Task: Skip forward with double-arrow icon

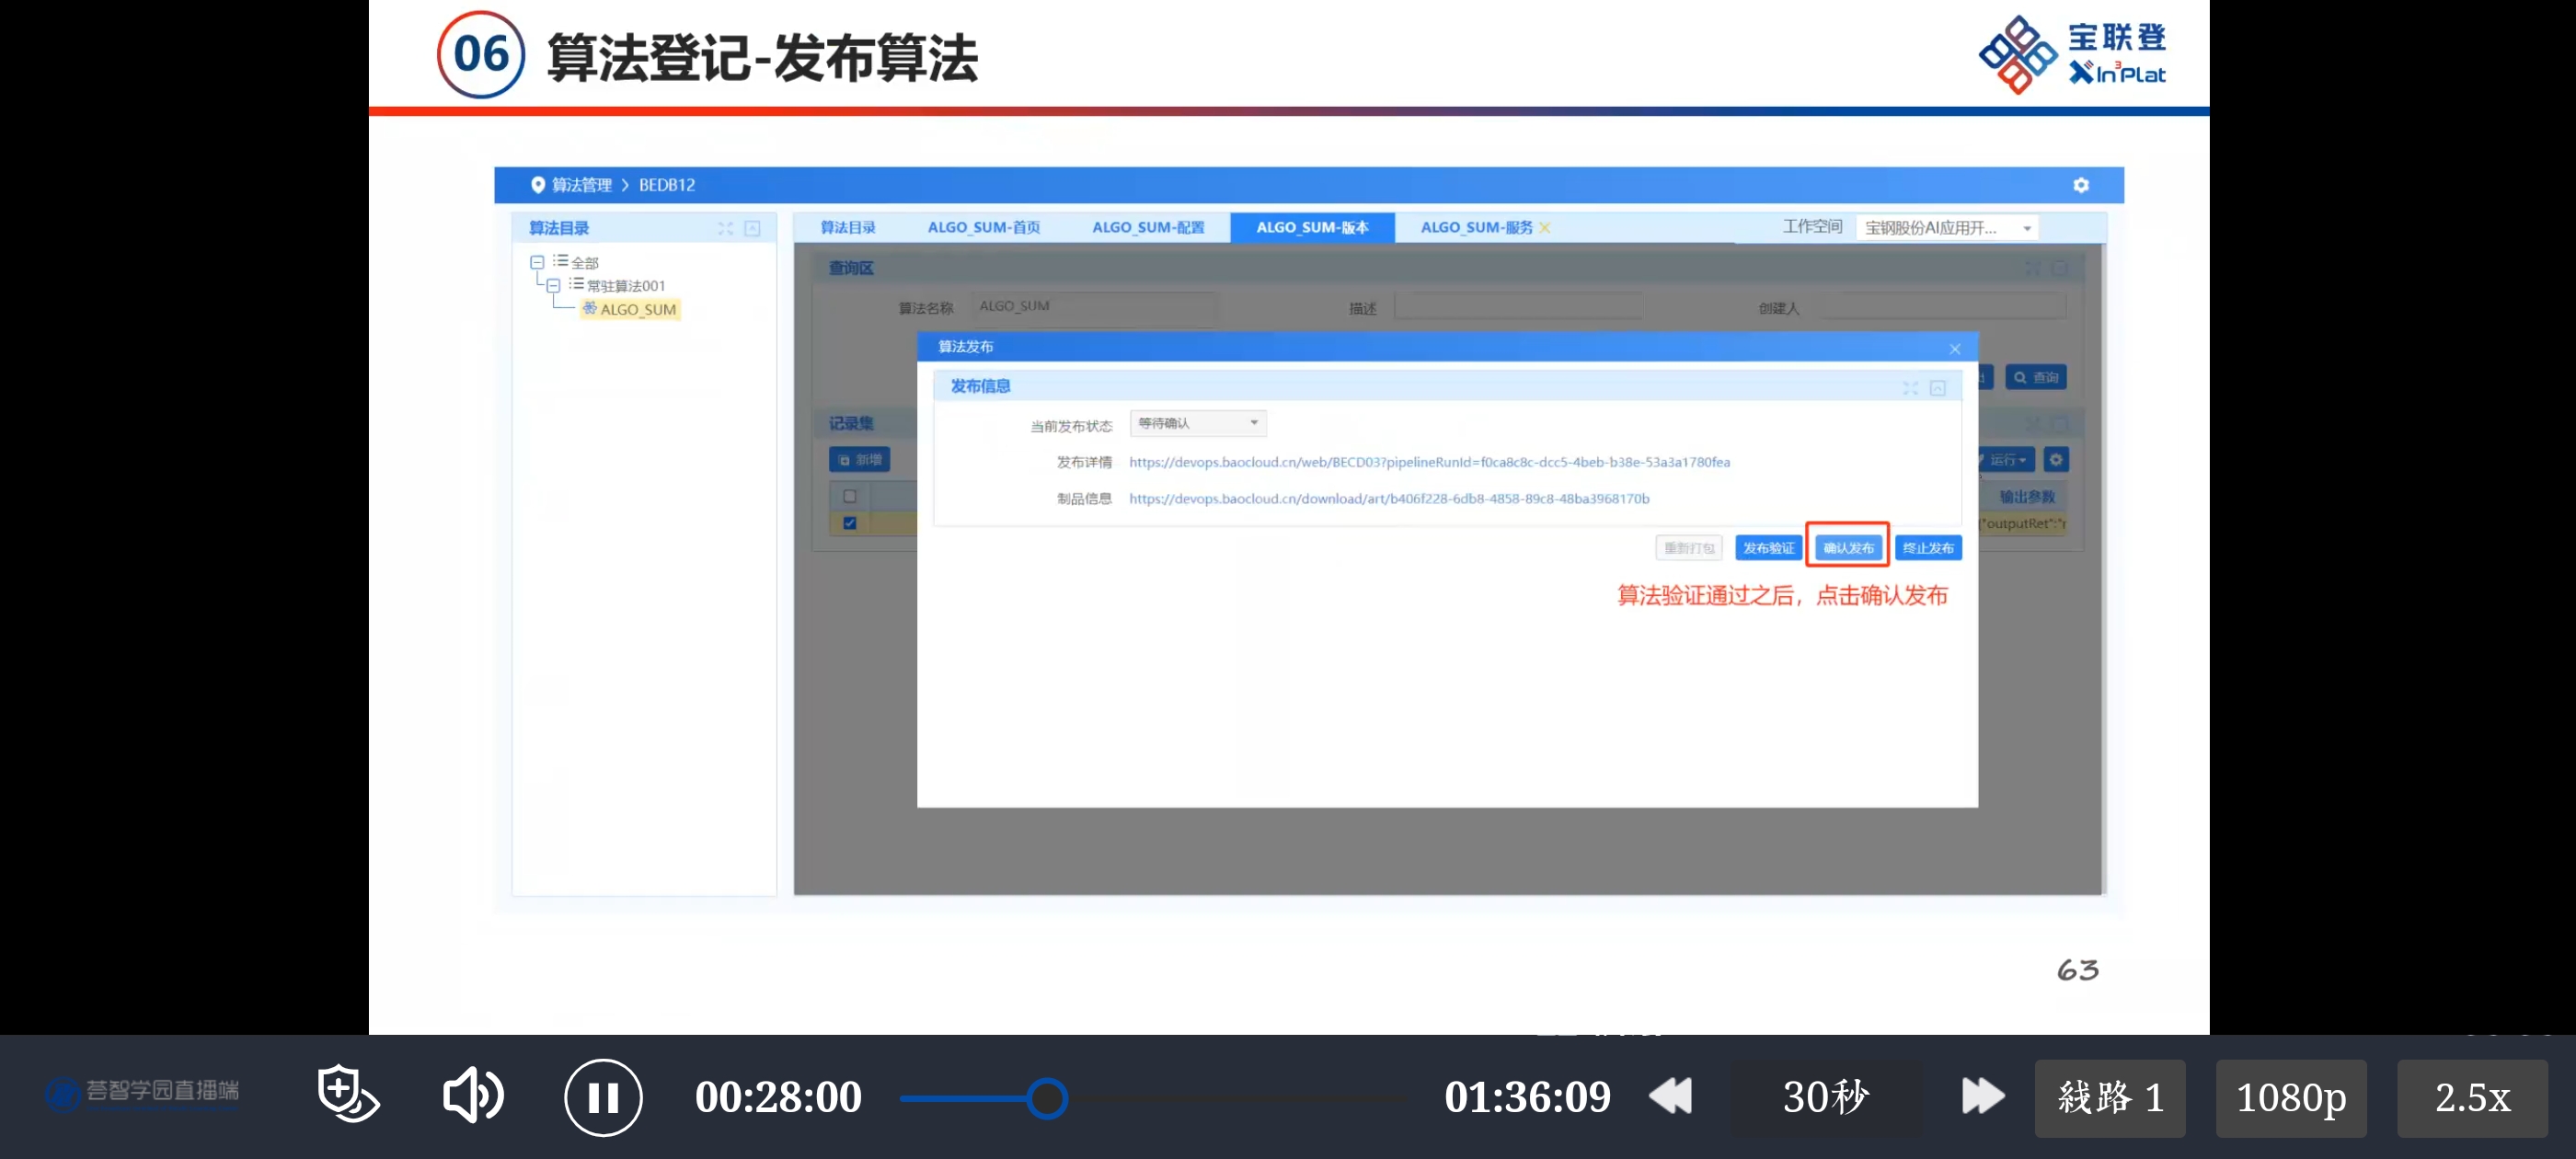Action: point(1982,1096)
